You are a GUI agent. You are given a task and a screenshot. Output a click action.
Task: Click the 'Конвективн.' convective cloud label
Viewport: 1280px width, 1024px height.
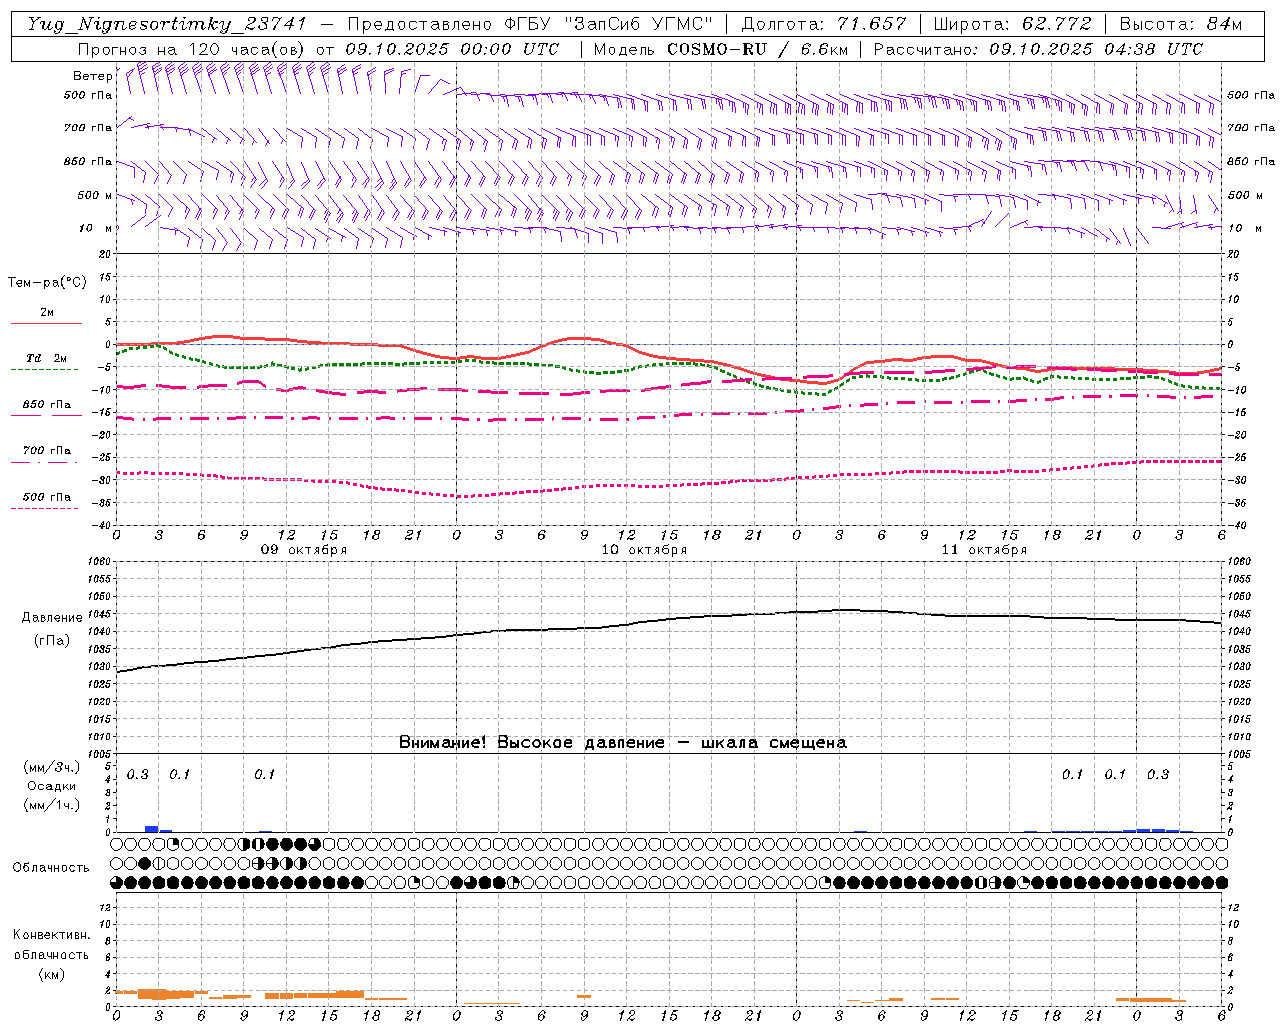(51, 934)
